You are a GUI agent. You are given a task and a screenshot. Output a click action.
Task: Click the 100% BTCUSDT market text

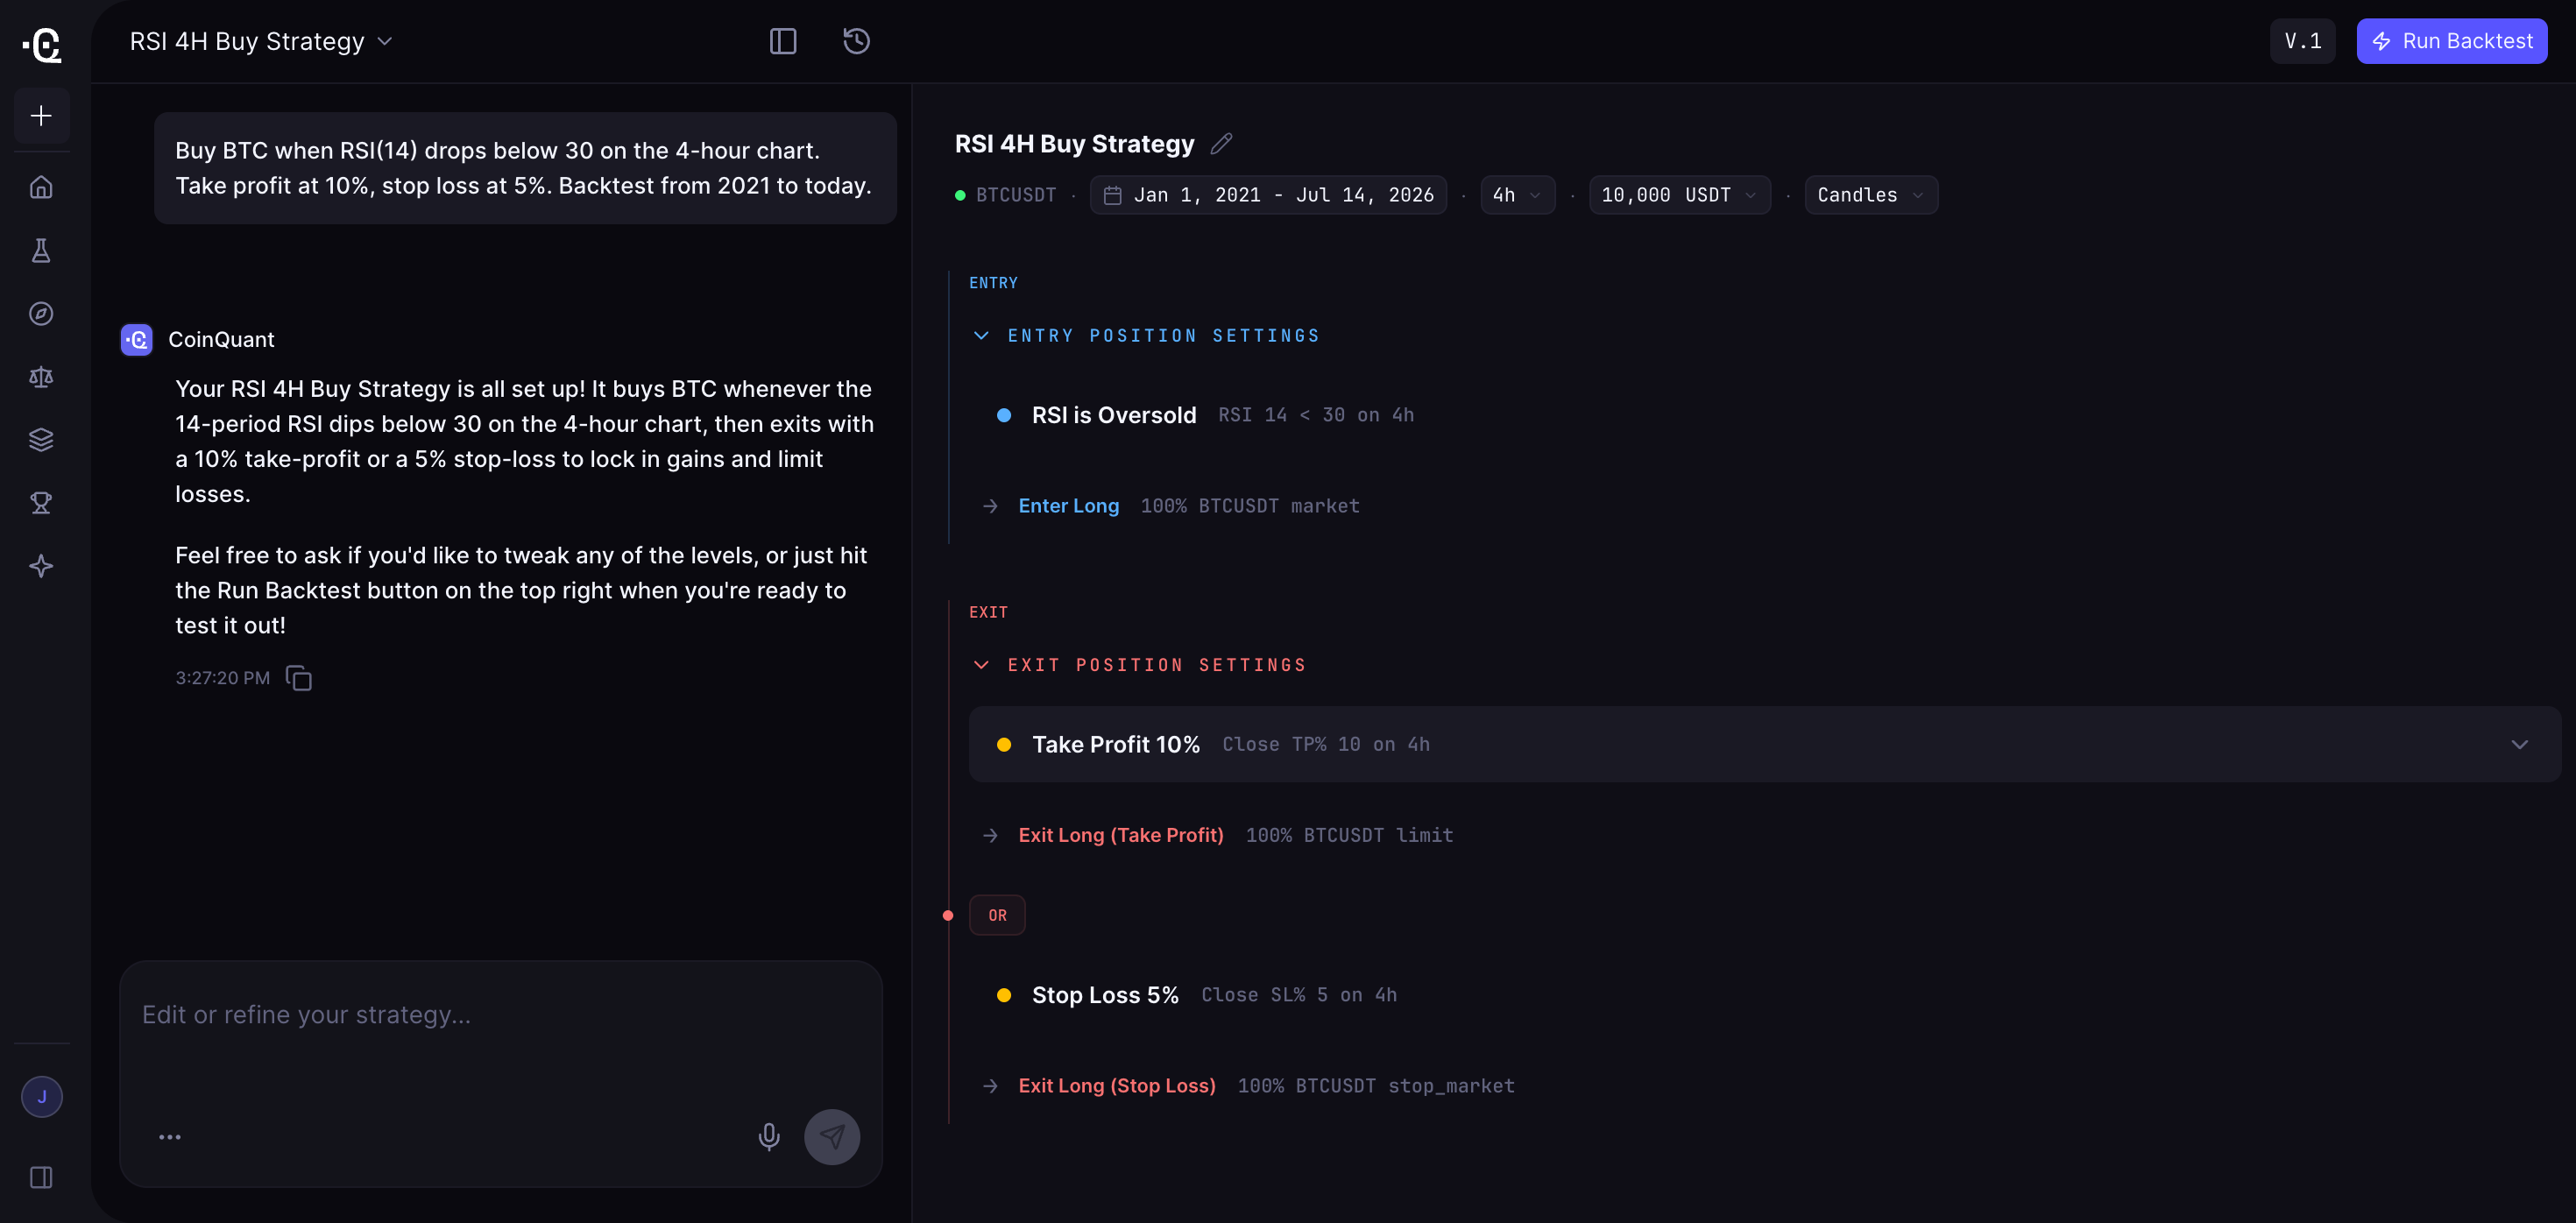pyautogui.click(x=1249, y=506)
